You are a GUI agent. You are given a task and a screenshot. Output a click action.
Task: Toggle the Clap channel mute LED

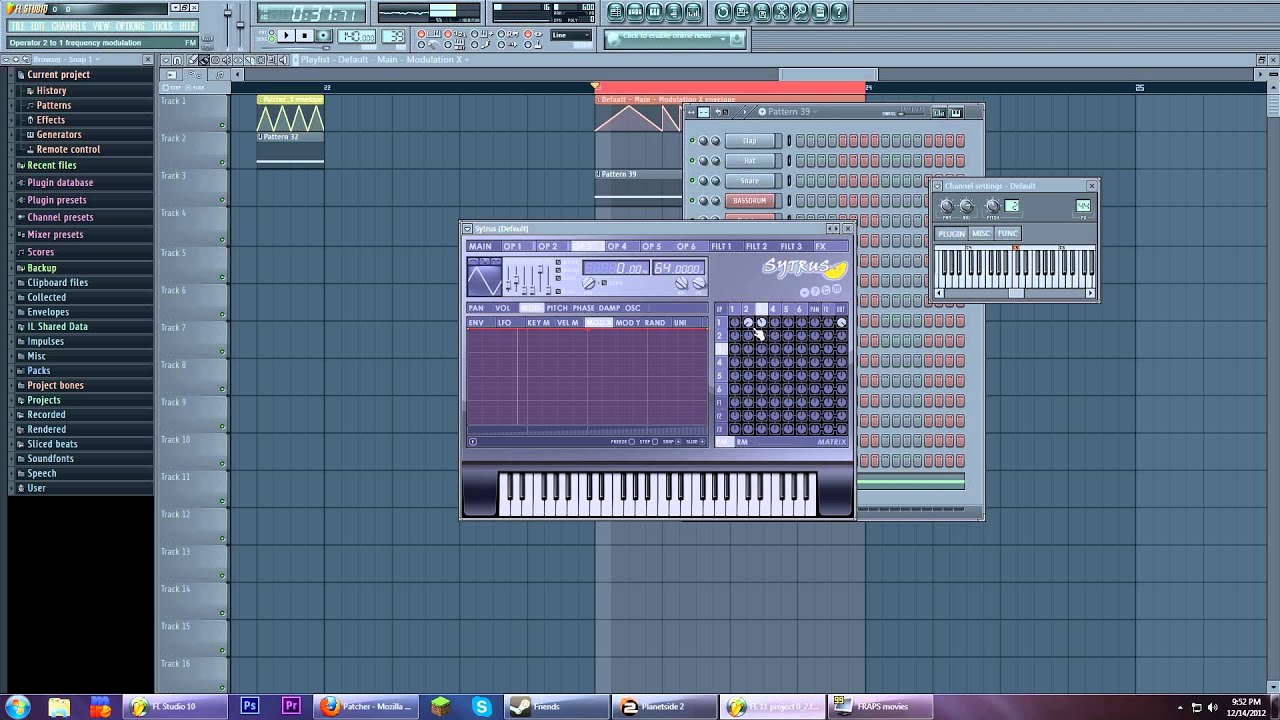coord(692,141)
